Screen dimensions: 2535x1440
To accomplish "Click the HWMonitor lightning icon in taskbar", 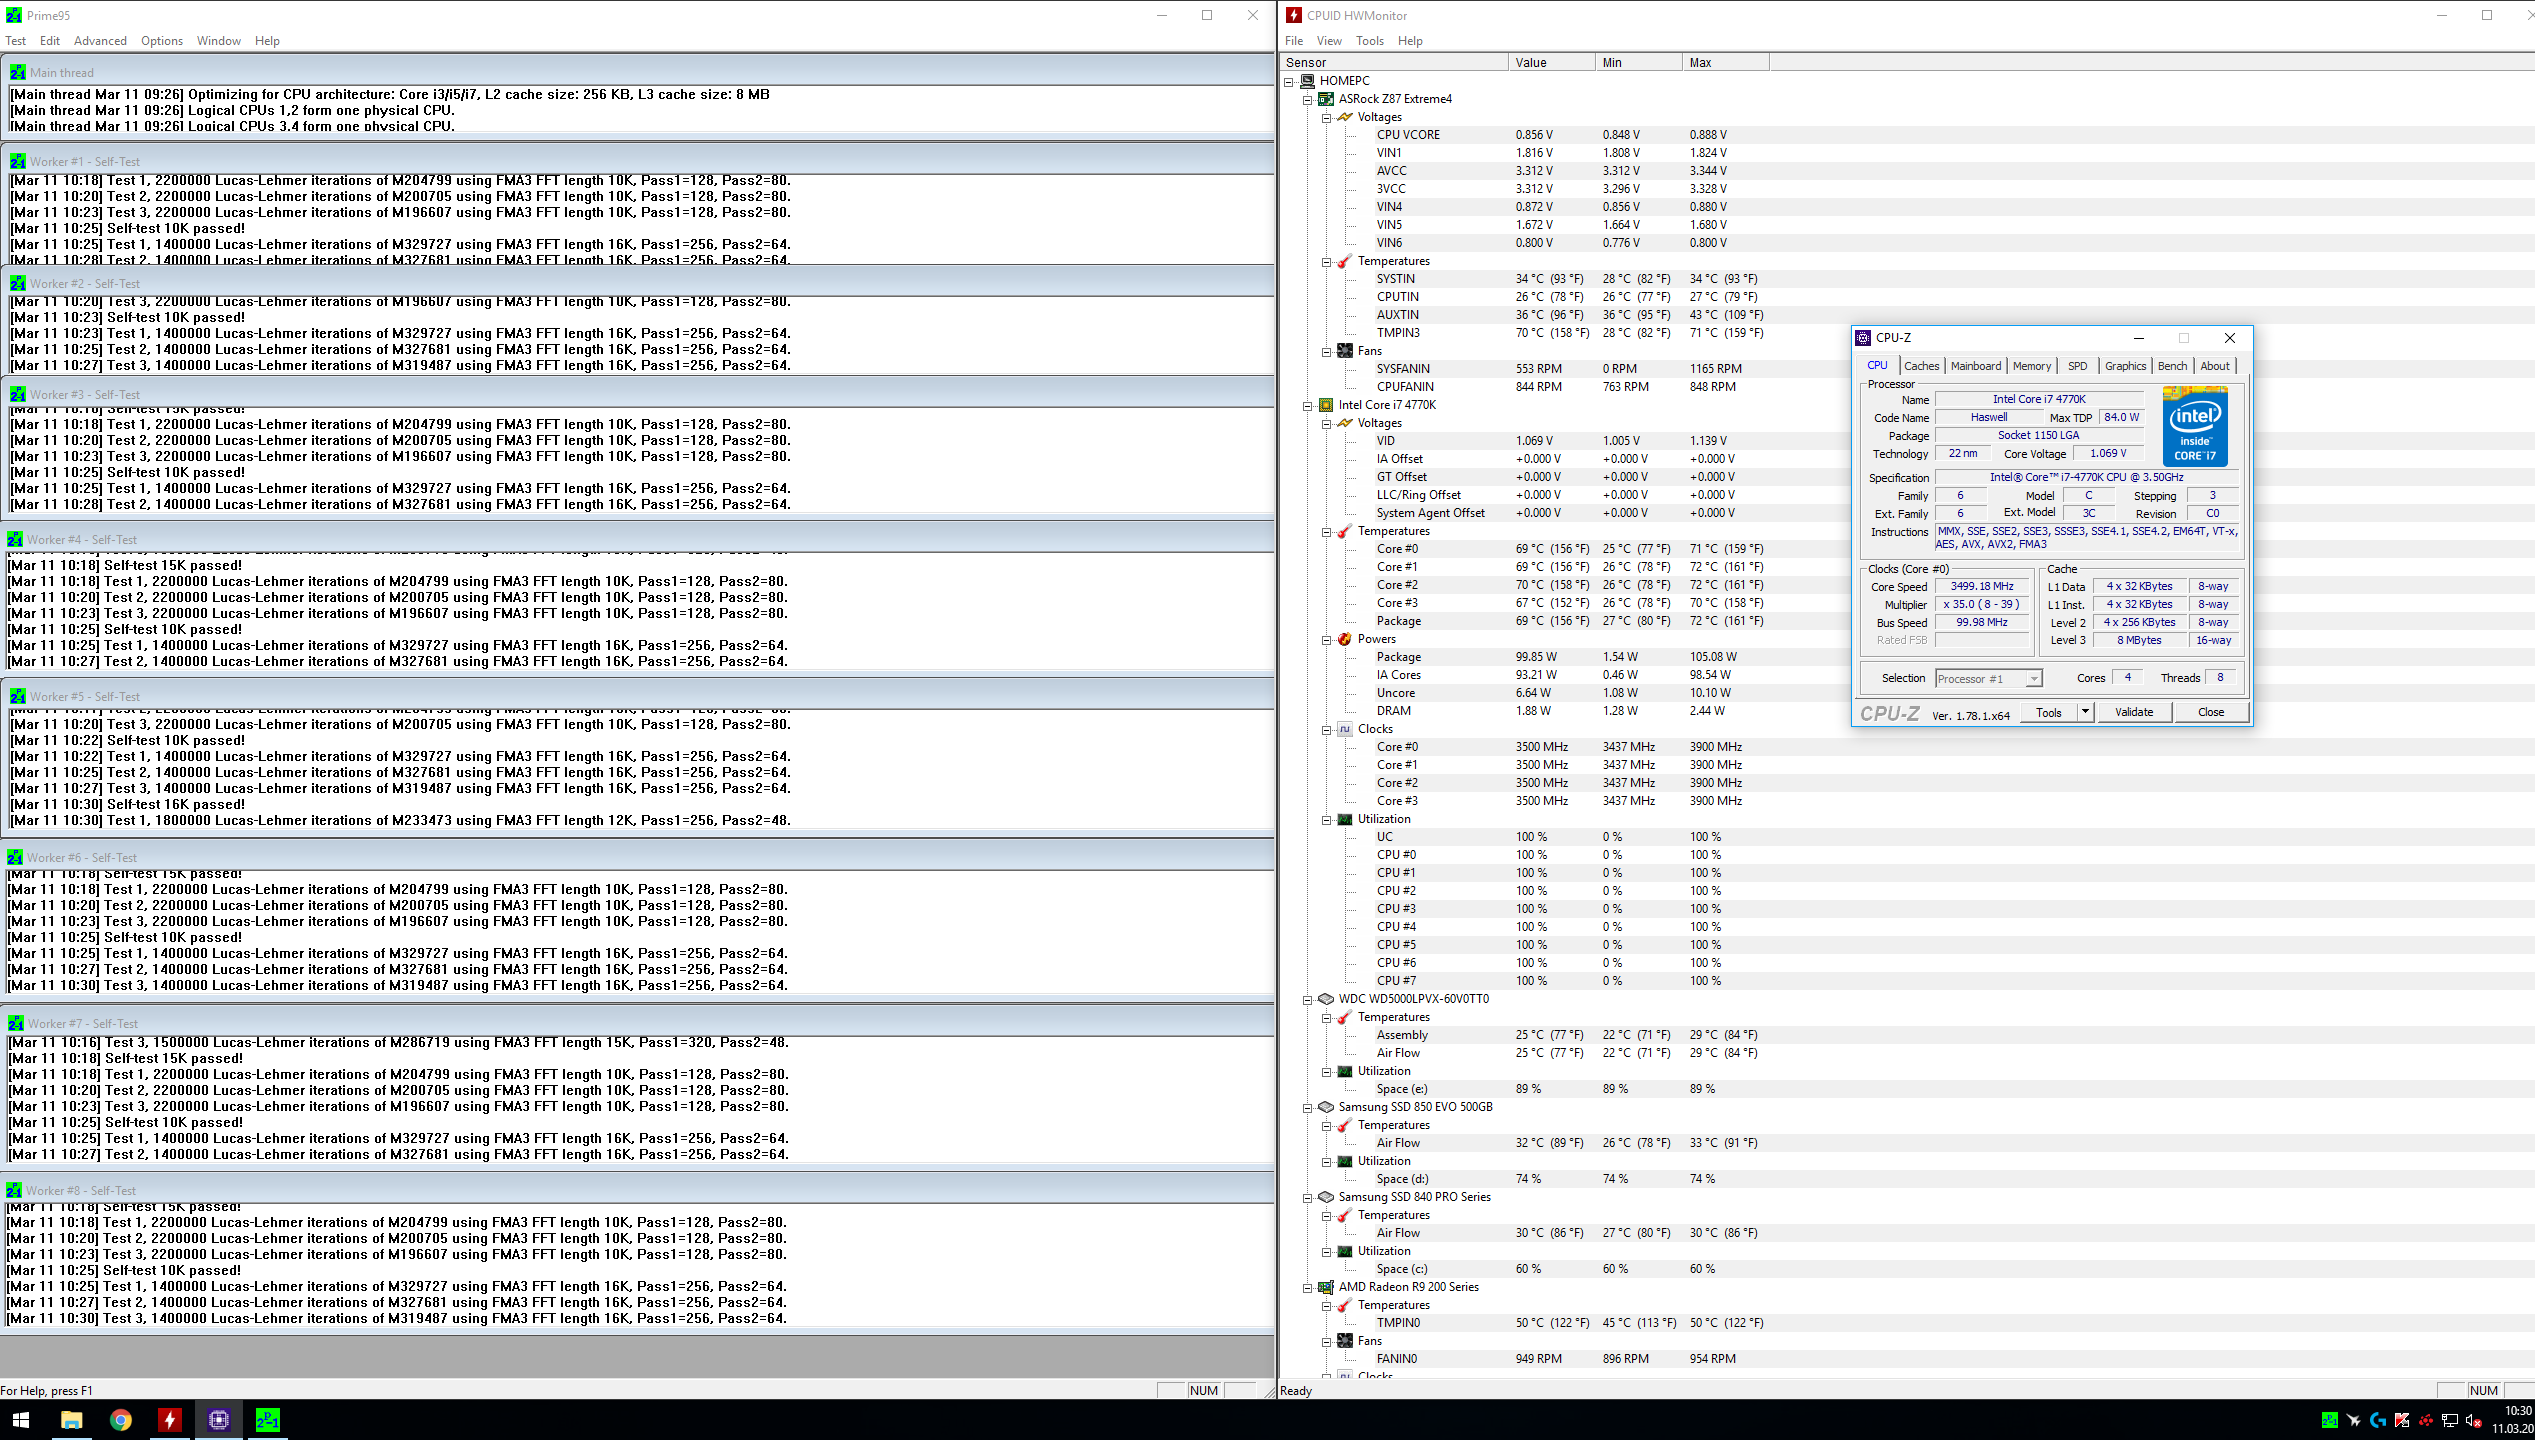I will coord(170,1419).
